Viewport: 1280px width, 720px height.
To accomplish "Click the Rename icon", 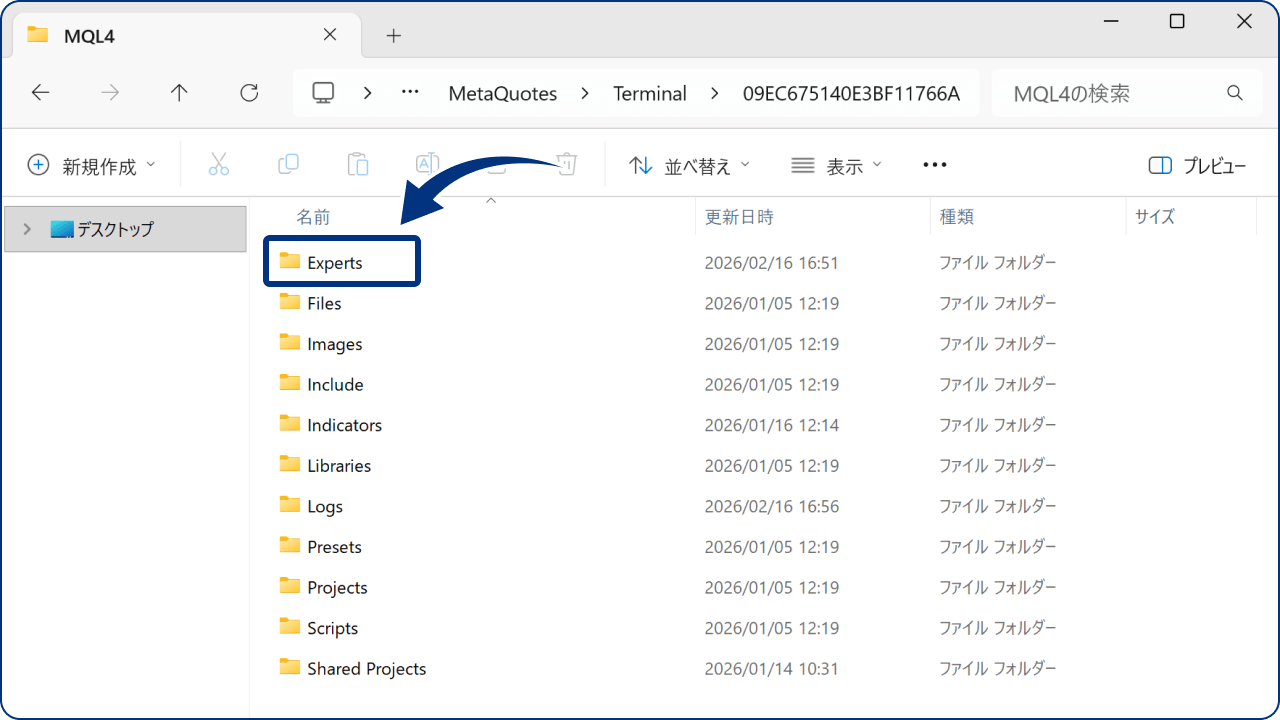I will coord(427,163).
